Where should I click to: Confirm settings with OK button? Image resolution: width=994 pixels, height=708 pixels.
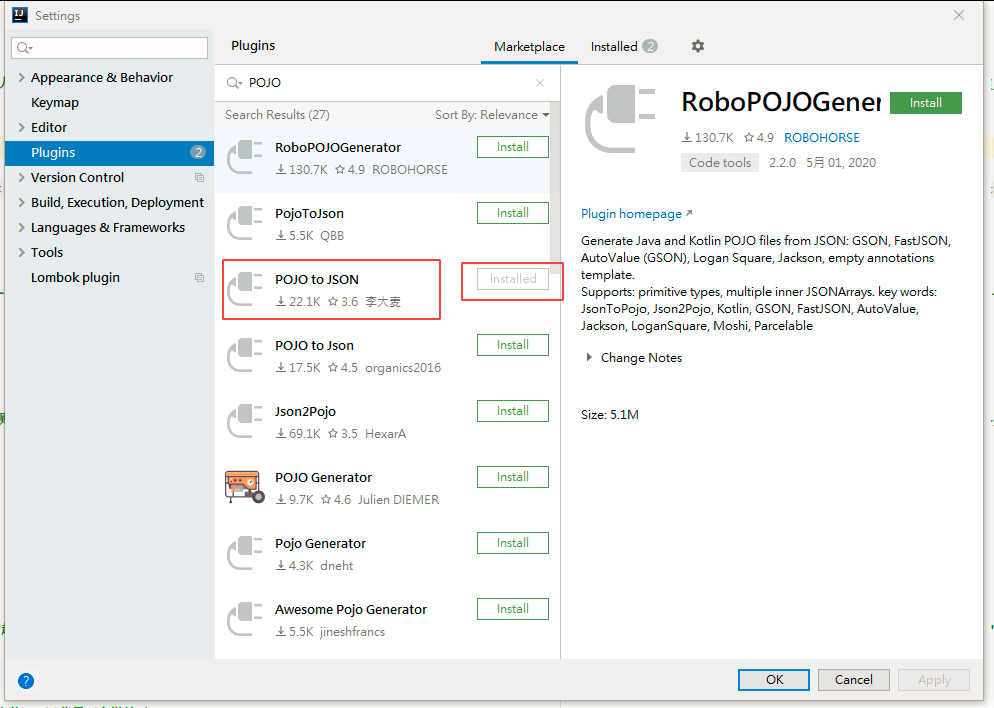774,679
